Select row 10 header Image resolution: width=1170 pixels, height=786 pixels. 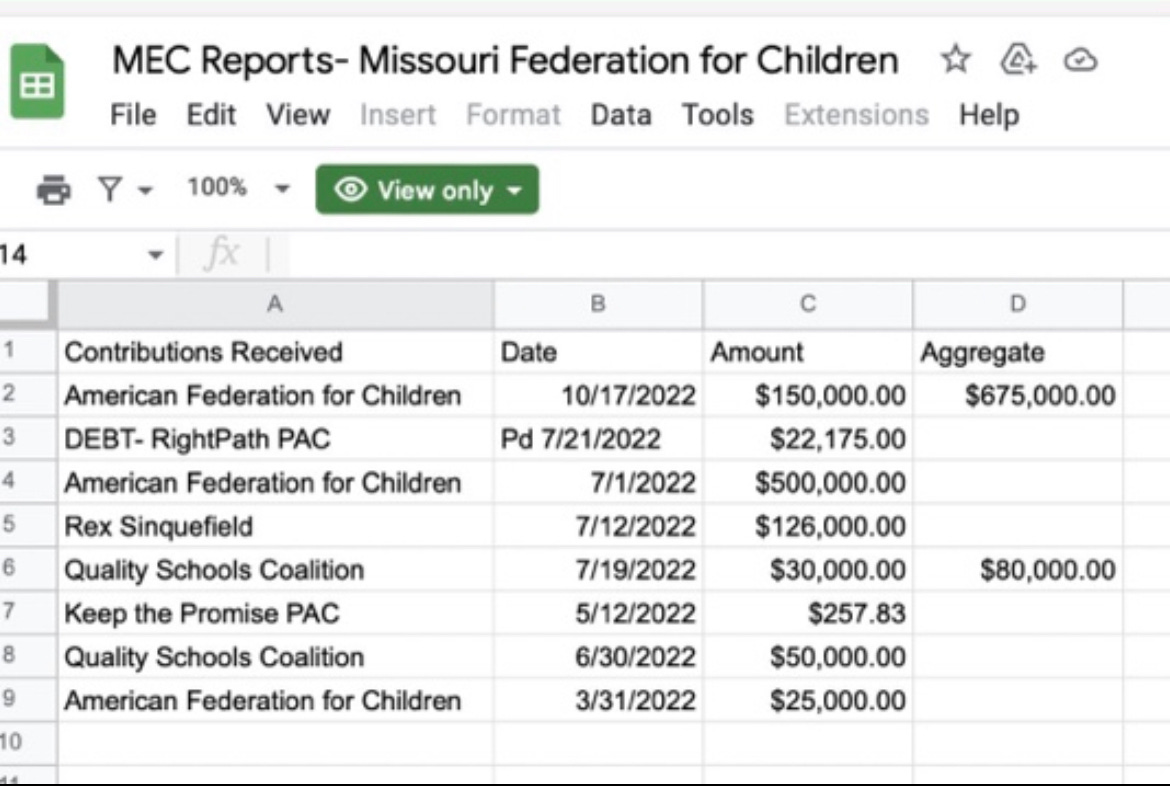click(28, 743)
